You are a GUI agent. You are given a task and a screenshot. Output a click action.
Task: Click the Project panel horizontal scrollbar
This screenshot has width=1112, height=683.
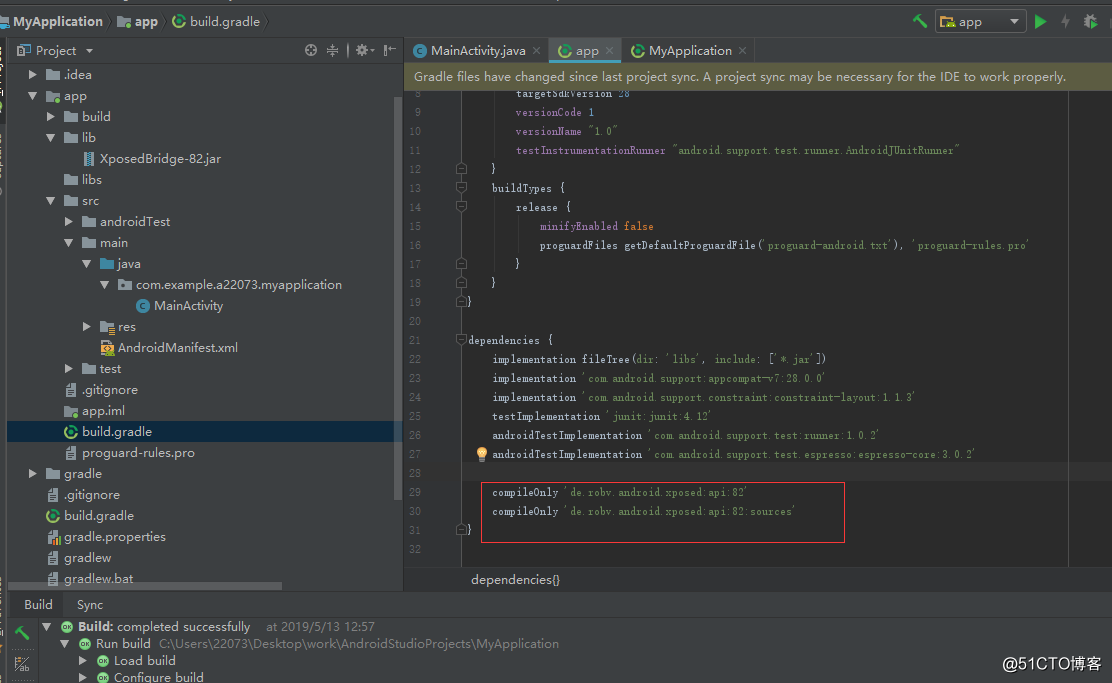(x=145, y=587)
